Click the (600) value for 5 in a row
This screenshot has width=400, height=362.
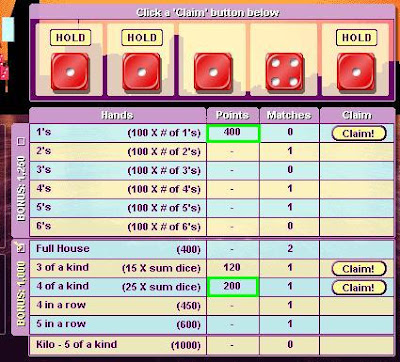[189, 325]
